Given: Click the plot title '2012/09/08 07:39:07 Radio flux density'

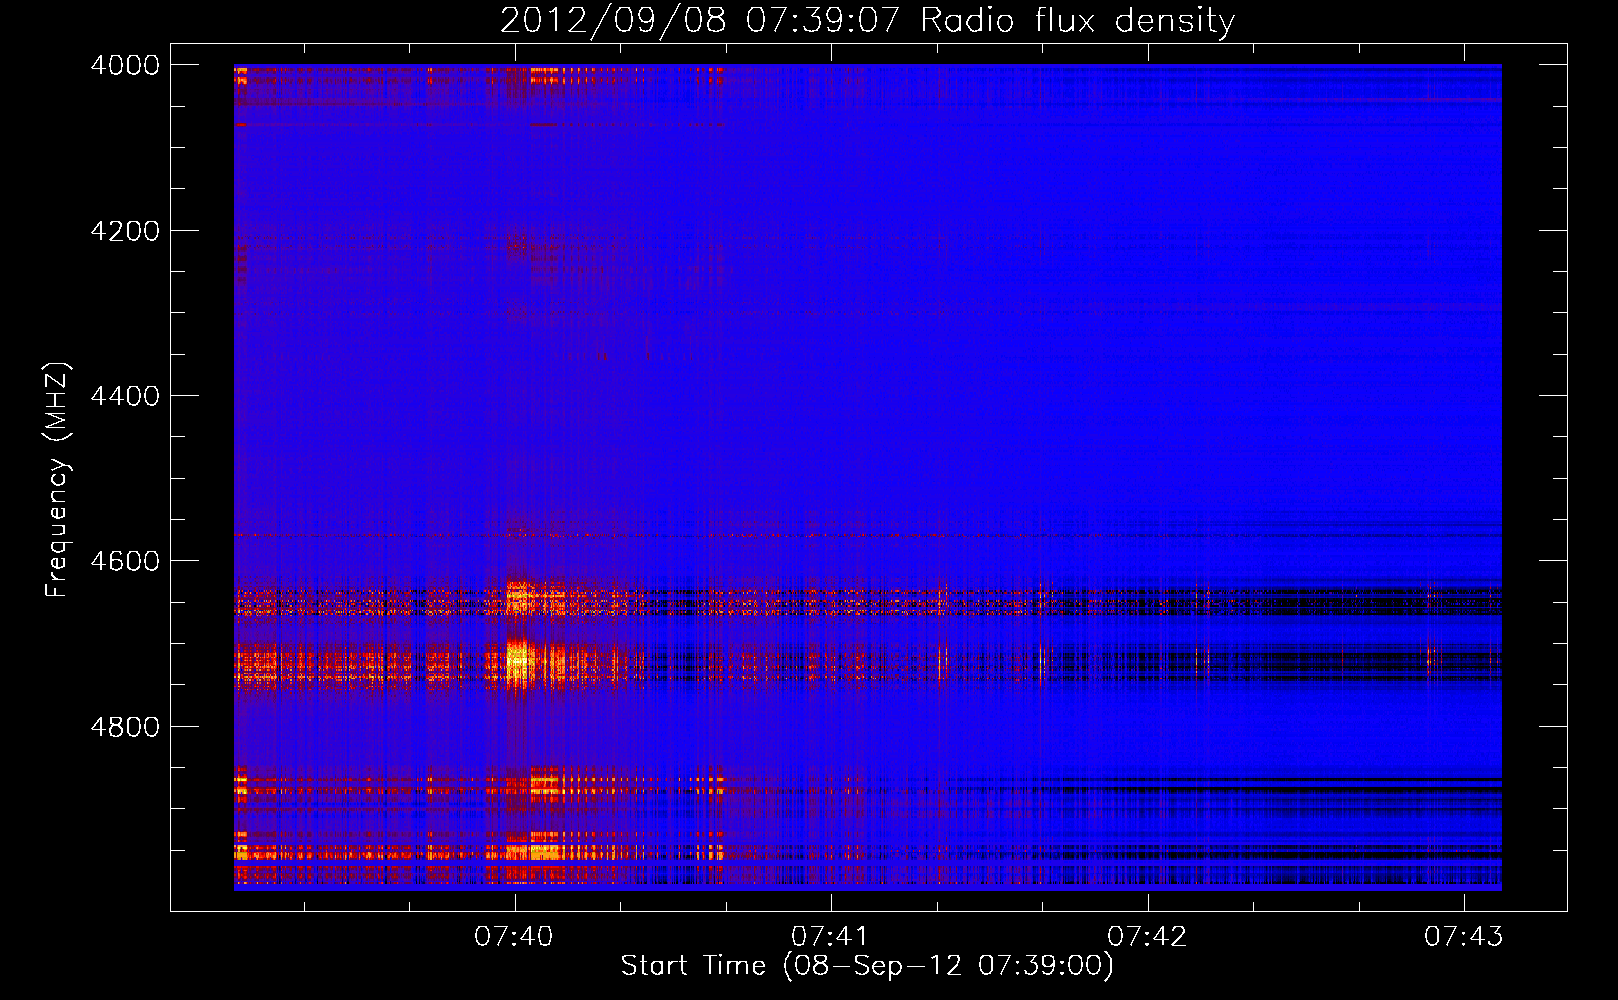Looking at the screenshot, I should (868, 20).
